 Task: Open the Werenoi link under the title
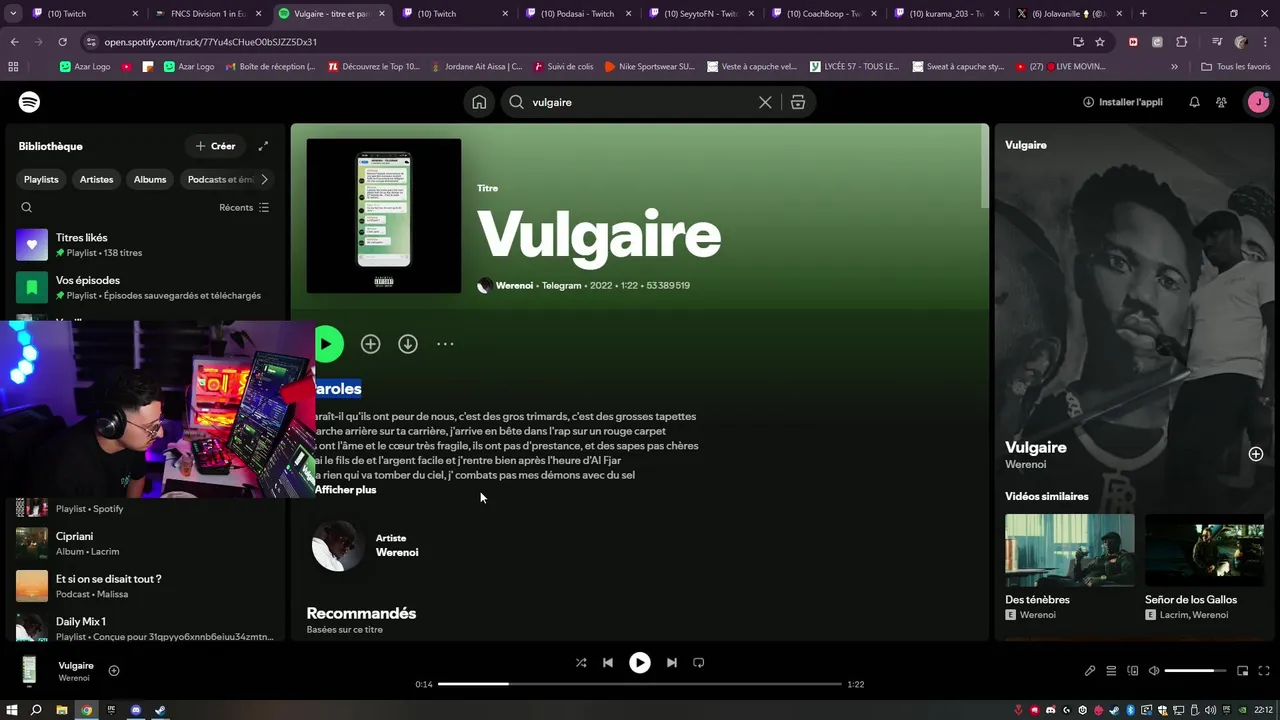[x=514, y=285]
